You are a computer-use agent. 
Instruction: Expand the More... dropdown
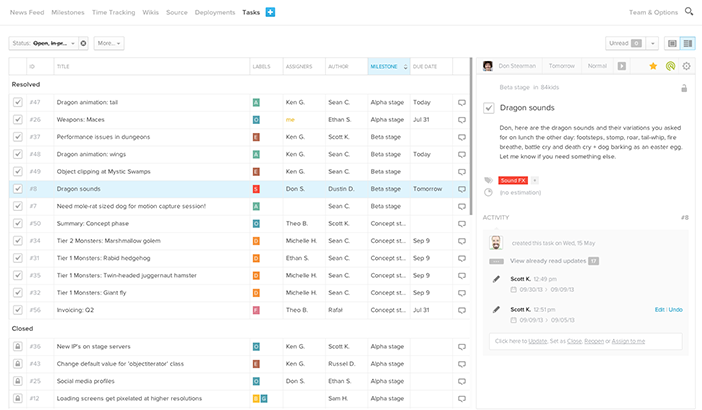109,44
